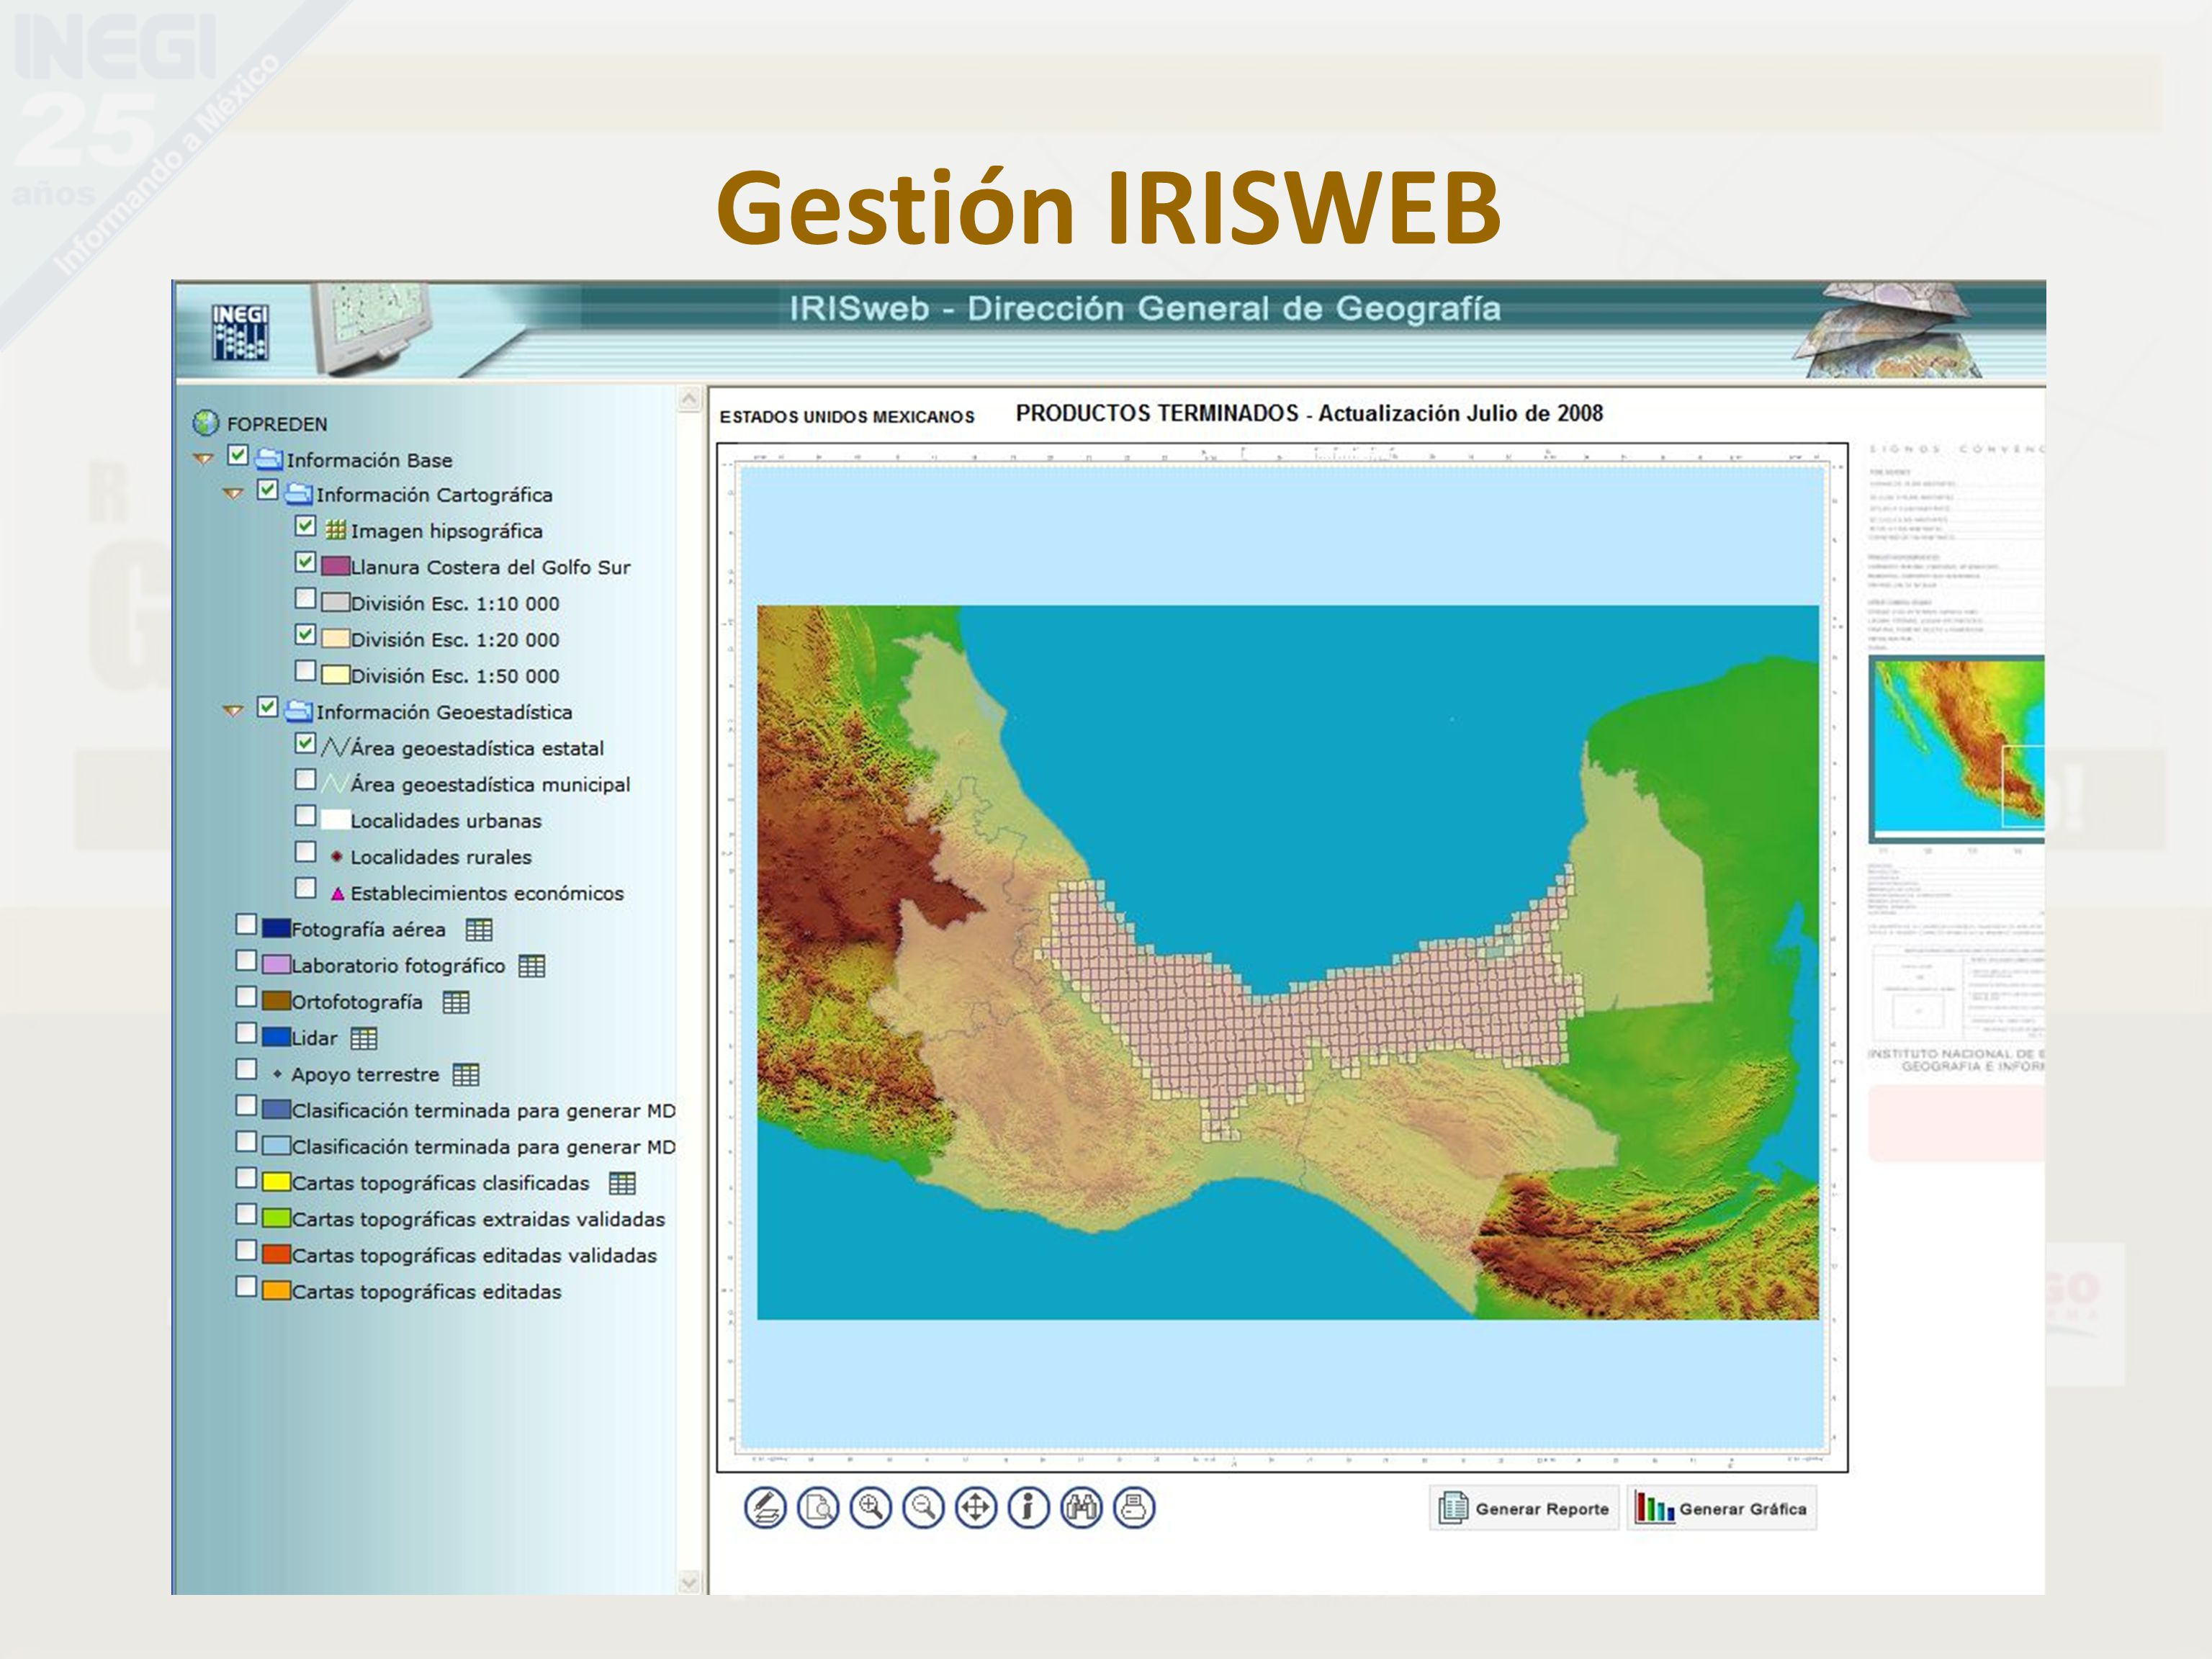Open the Fotografía aérea table icon
2212x1659 pixels.
tap(479, 930)
